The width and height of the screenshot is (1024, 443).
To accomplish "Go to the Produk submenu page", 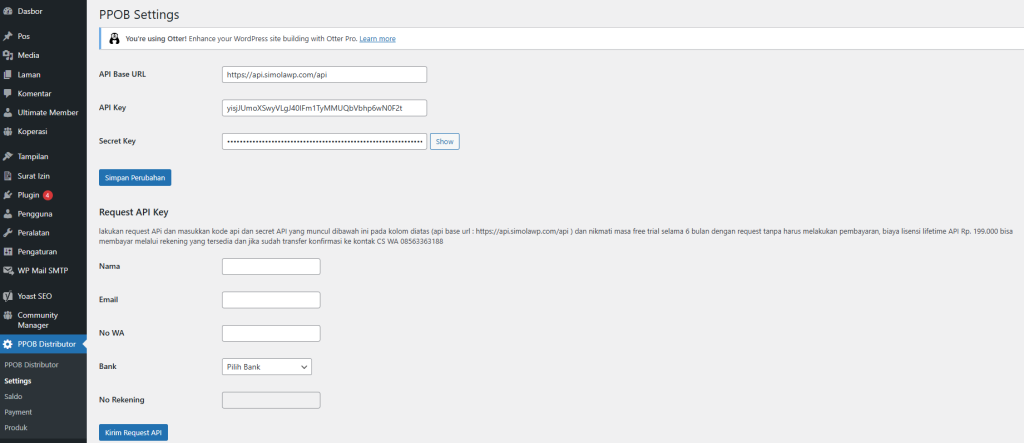I will click(x=15, y=427).
